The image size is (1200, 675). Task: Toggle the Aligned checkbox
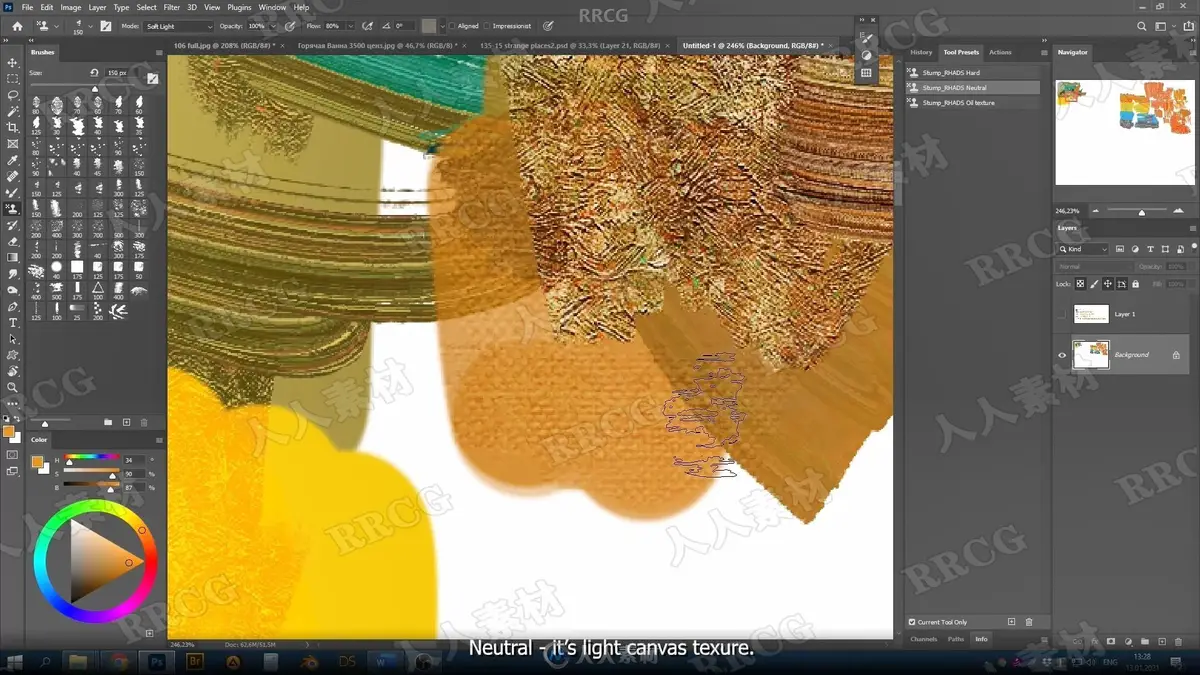(451, 26)
